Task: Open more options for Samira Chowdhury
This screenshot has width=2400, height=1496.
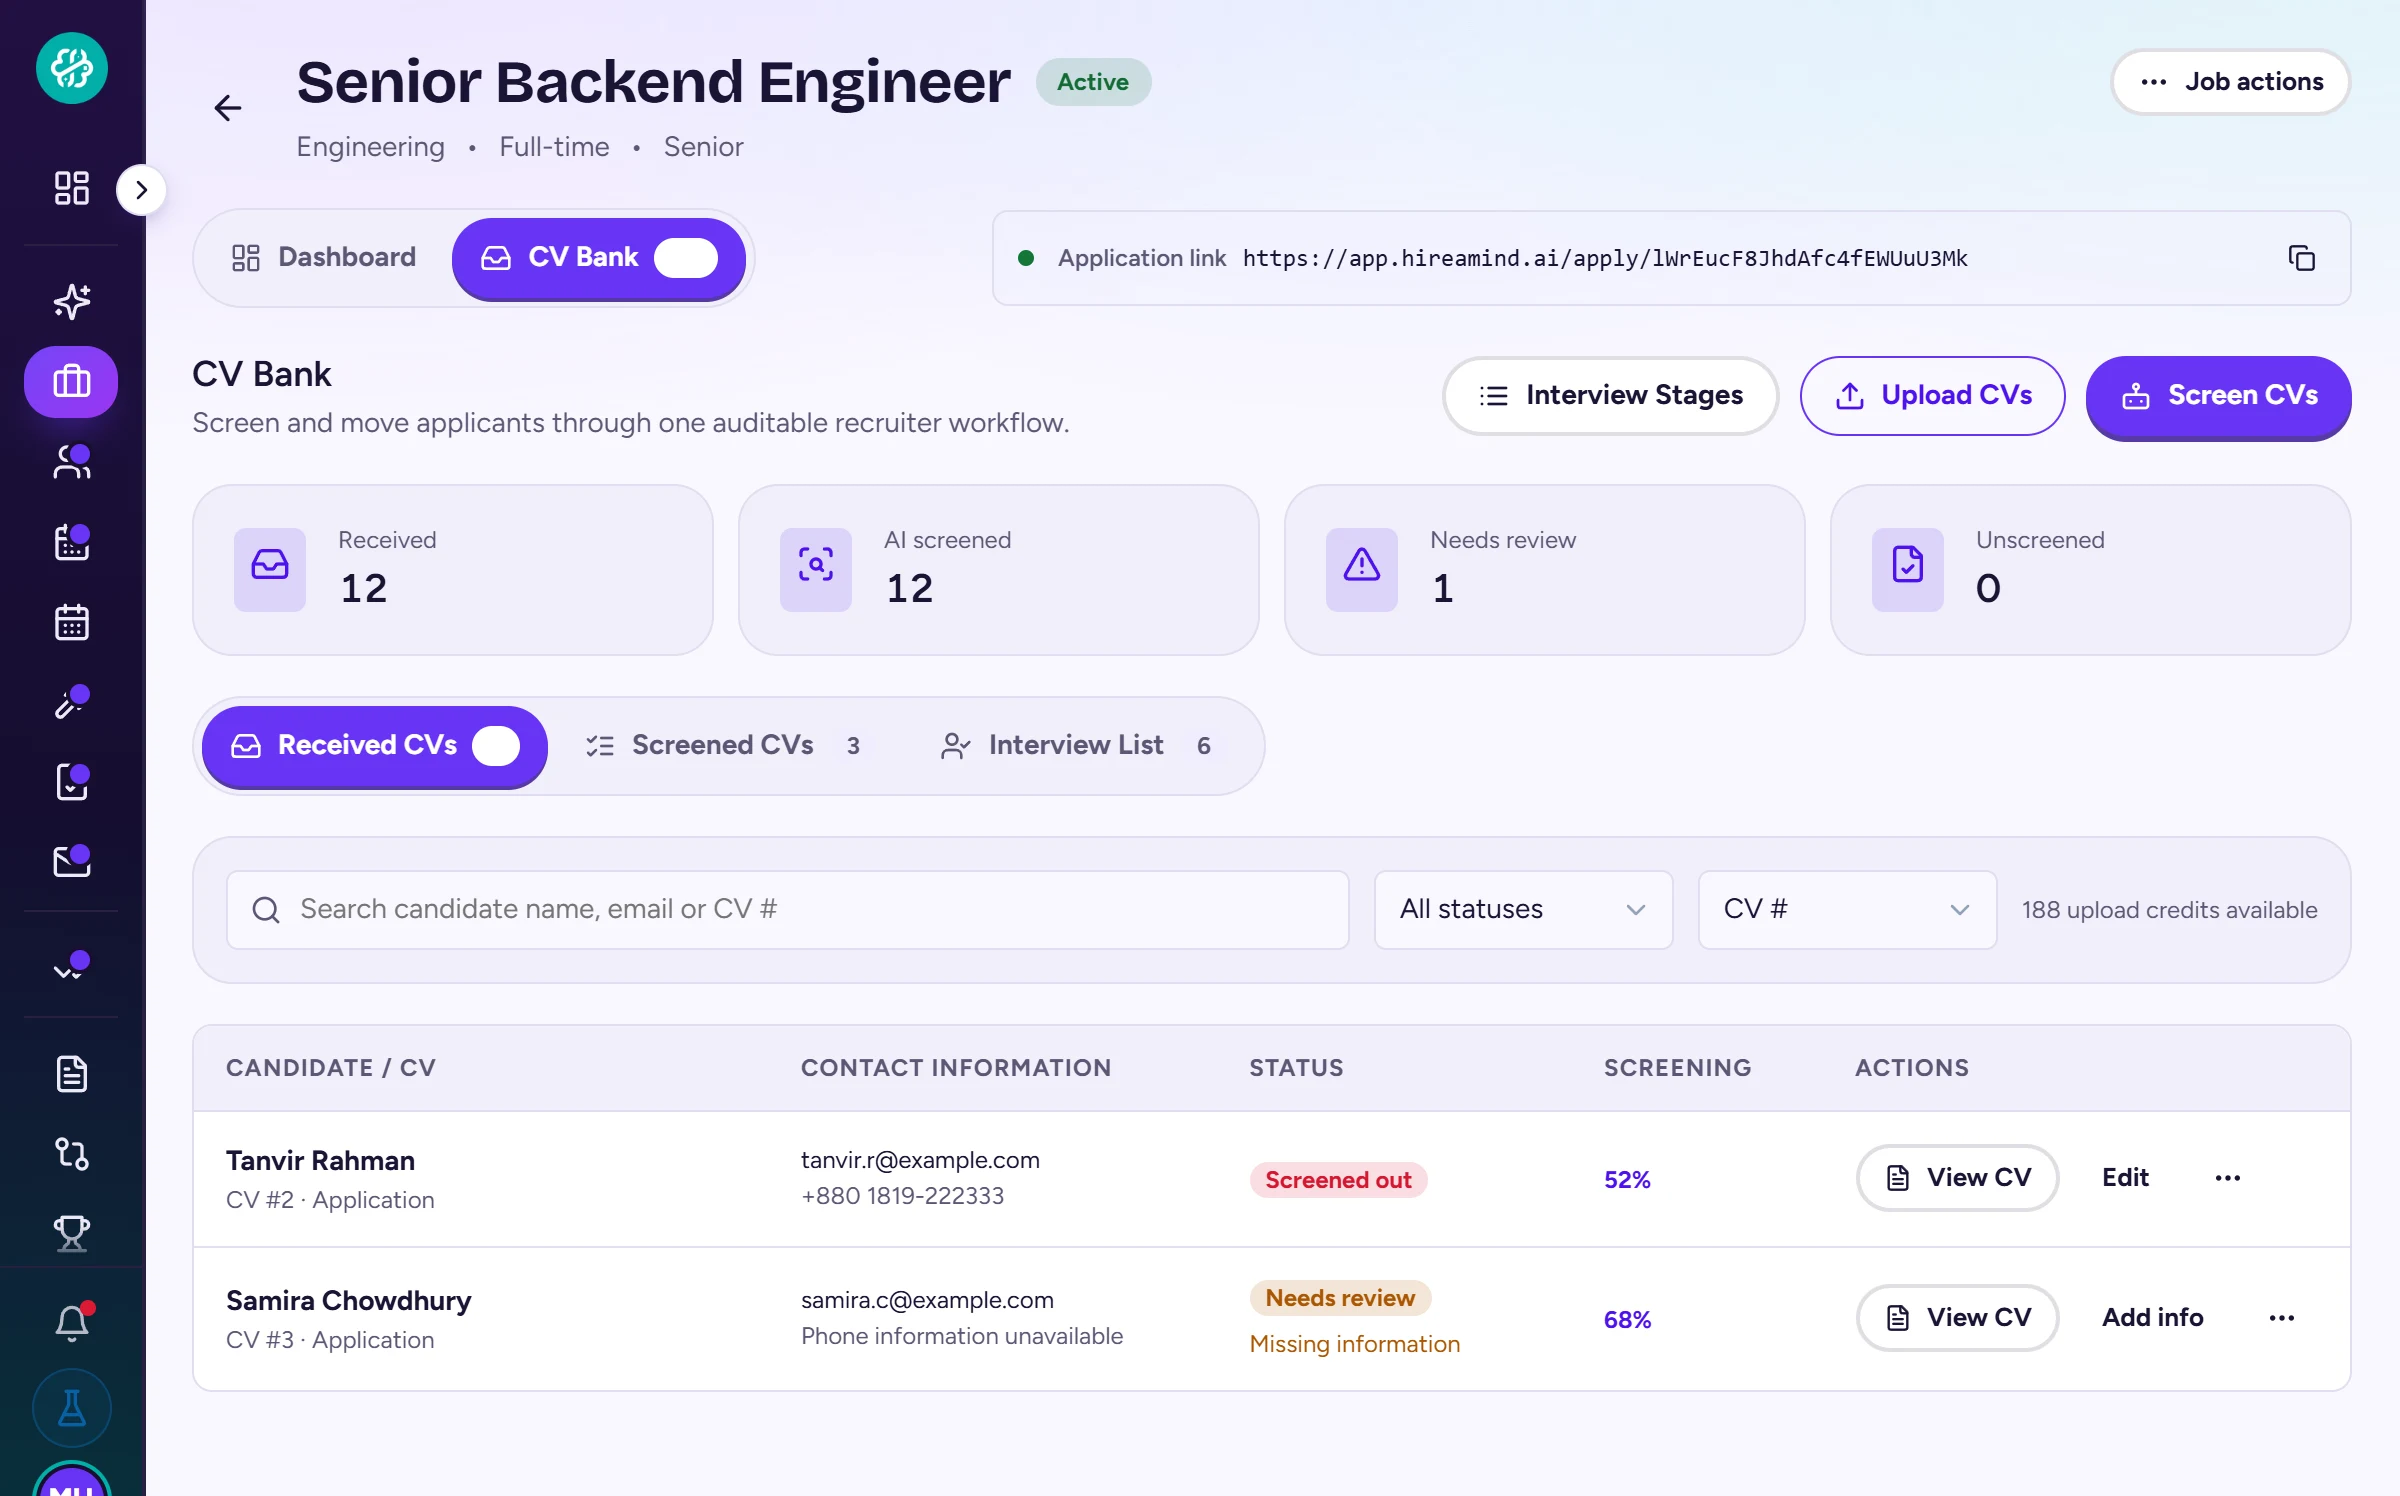Action: [2282, 1318]
